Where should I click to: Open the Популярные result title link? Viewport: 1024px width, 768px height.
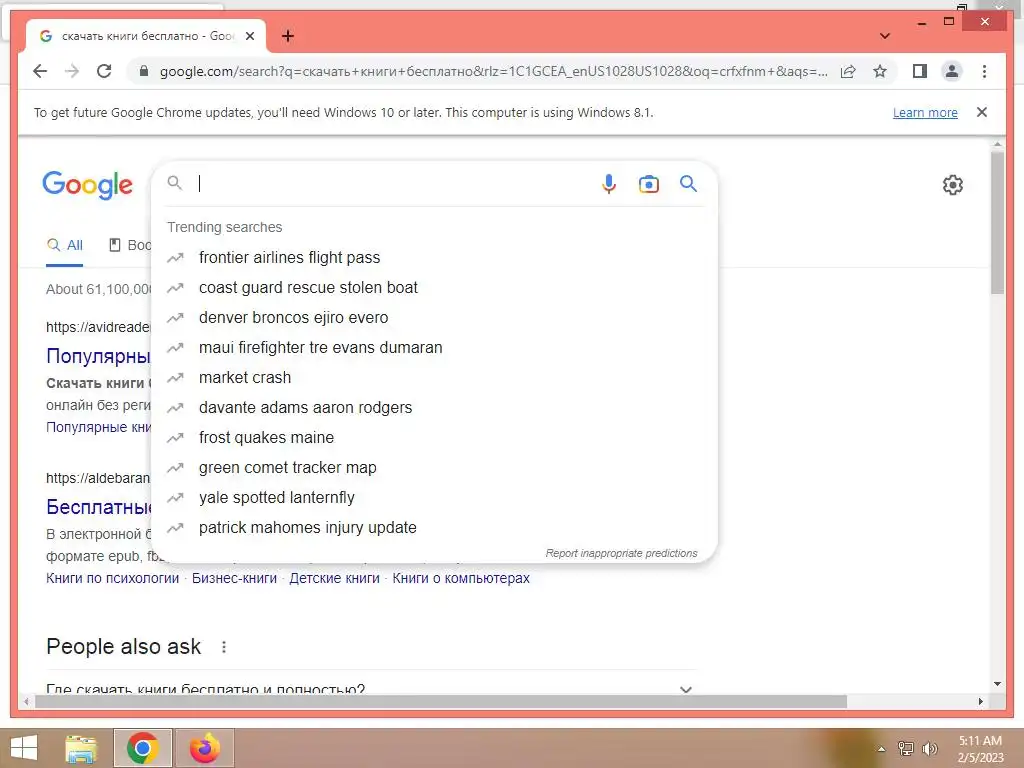98,356
